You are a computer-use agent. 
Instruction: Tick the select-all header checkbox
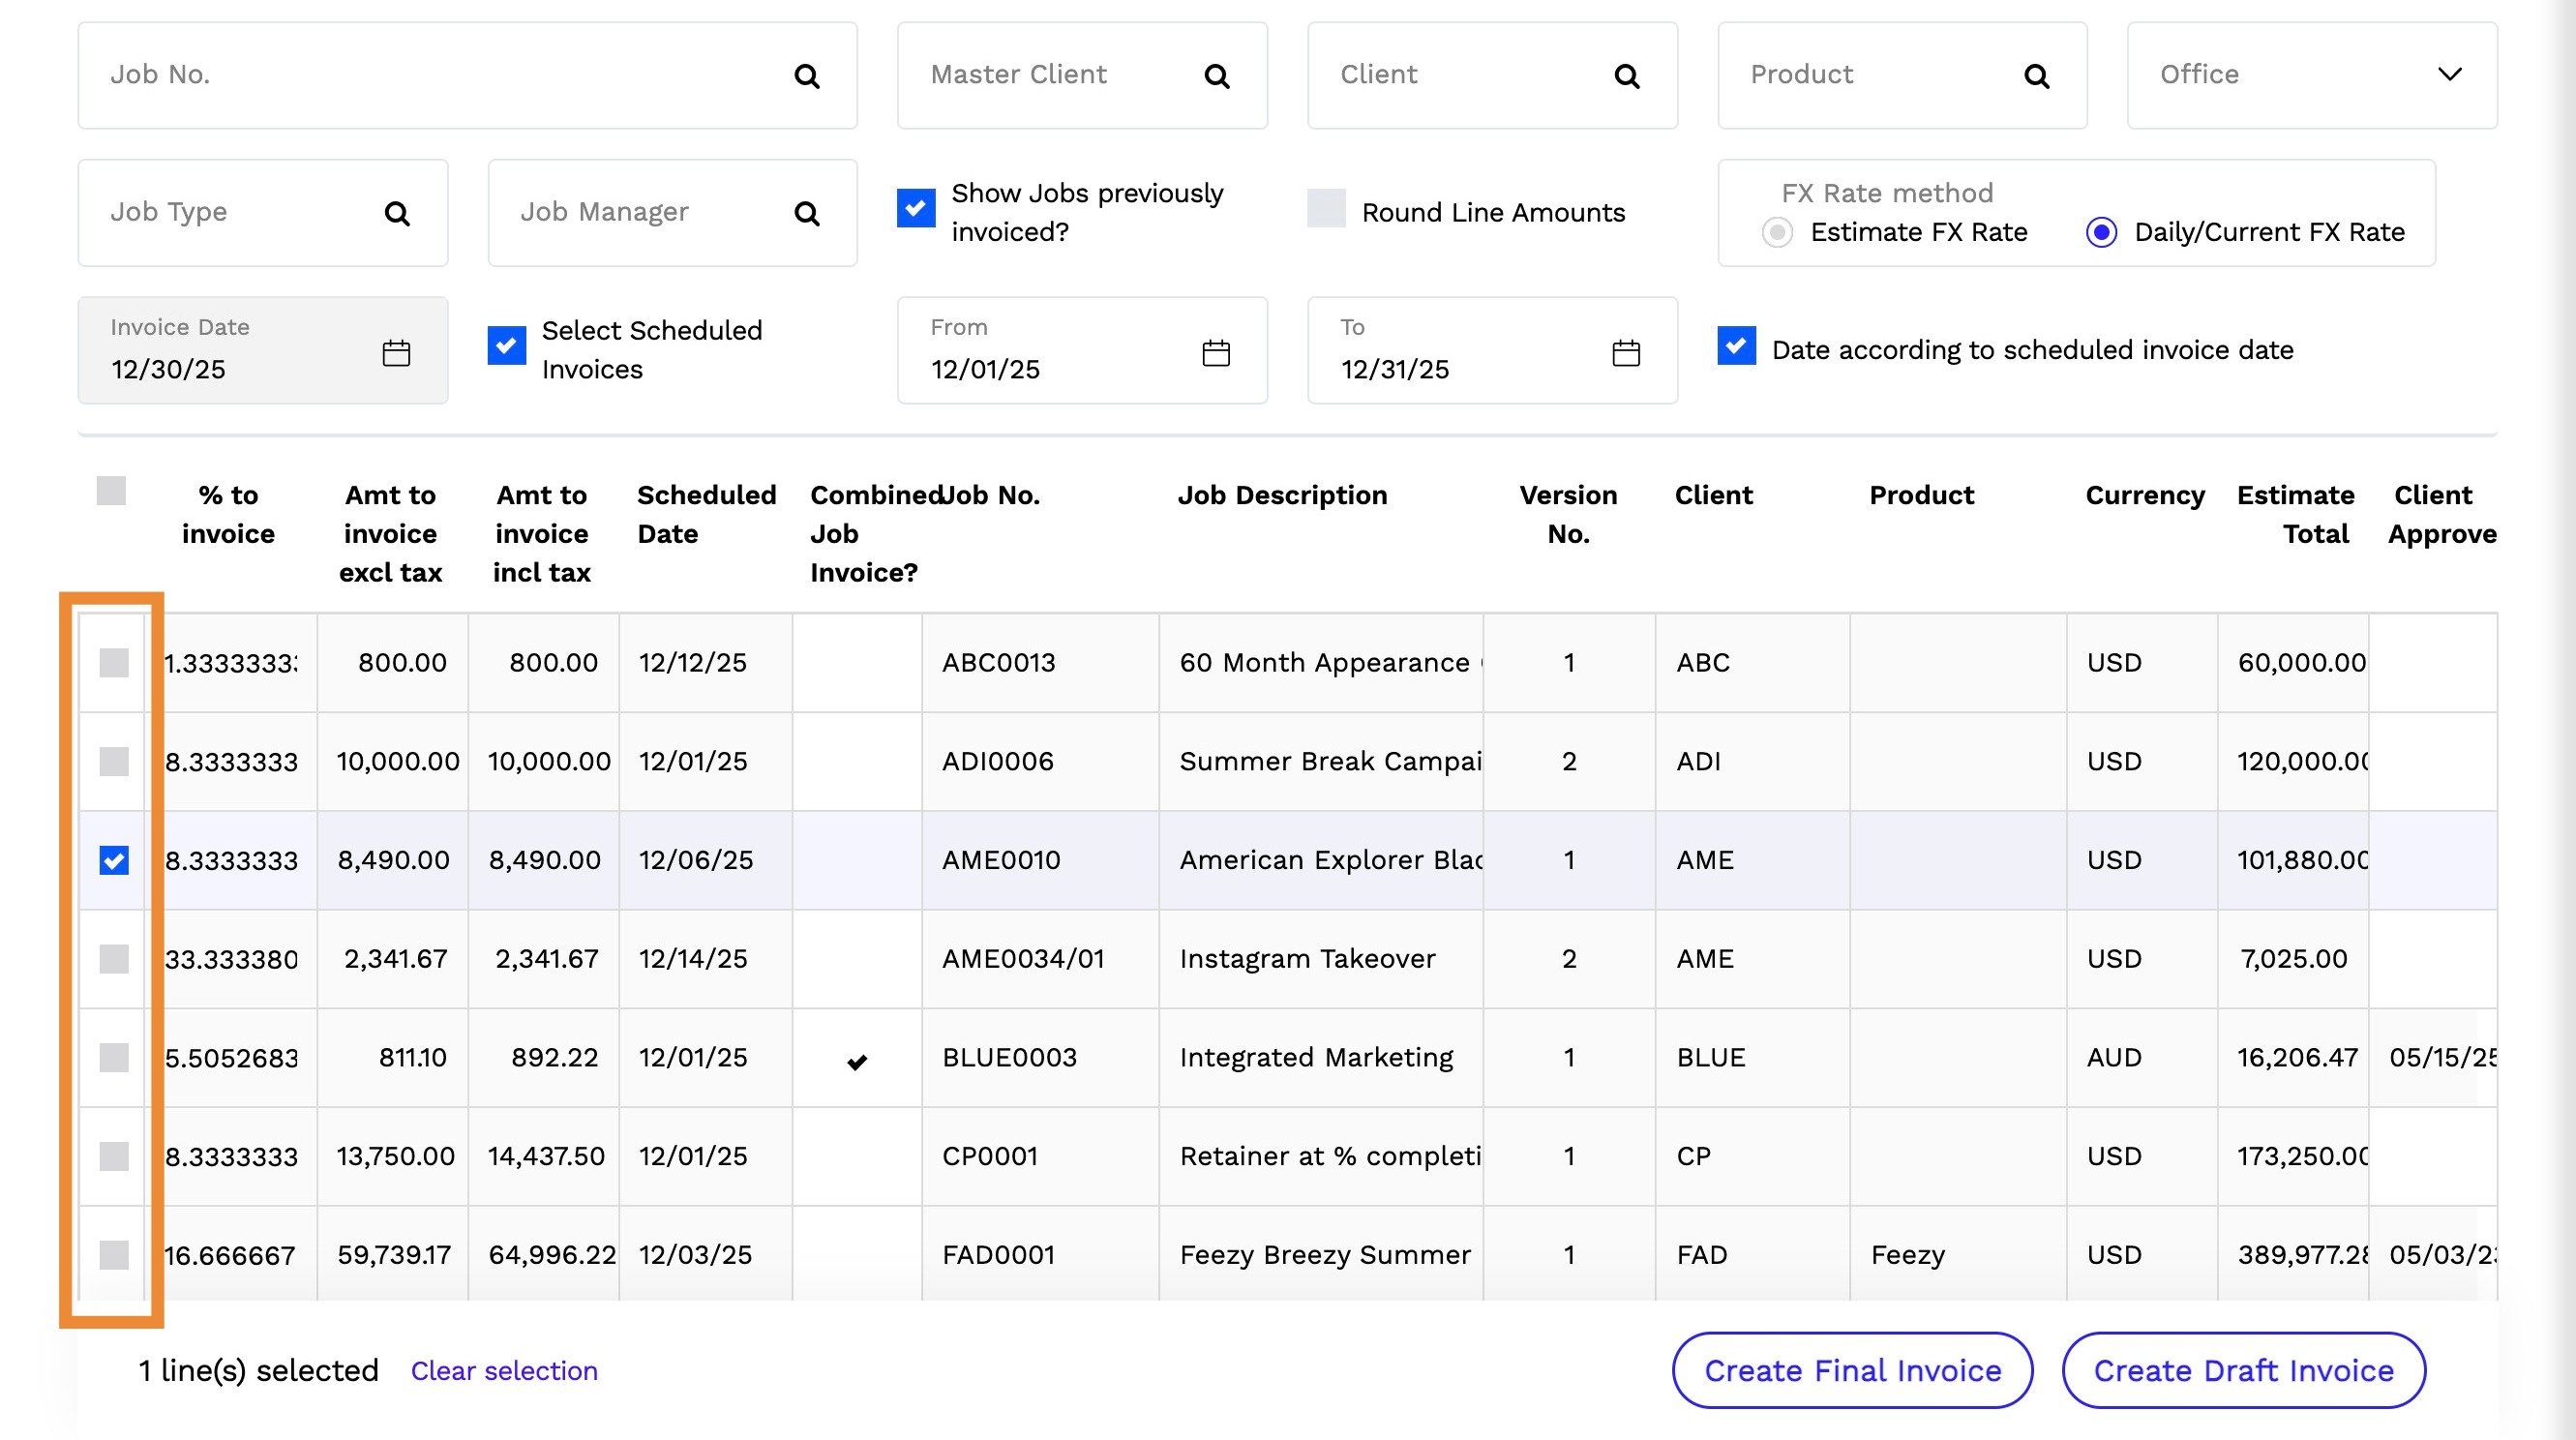(x=111, y=491)
